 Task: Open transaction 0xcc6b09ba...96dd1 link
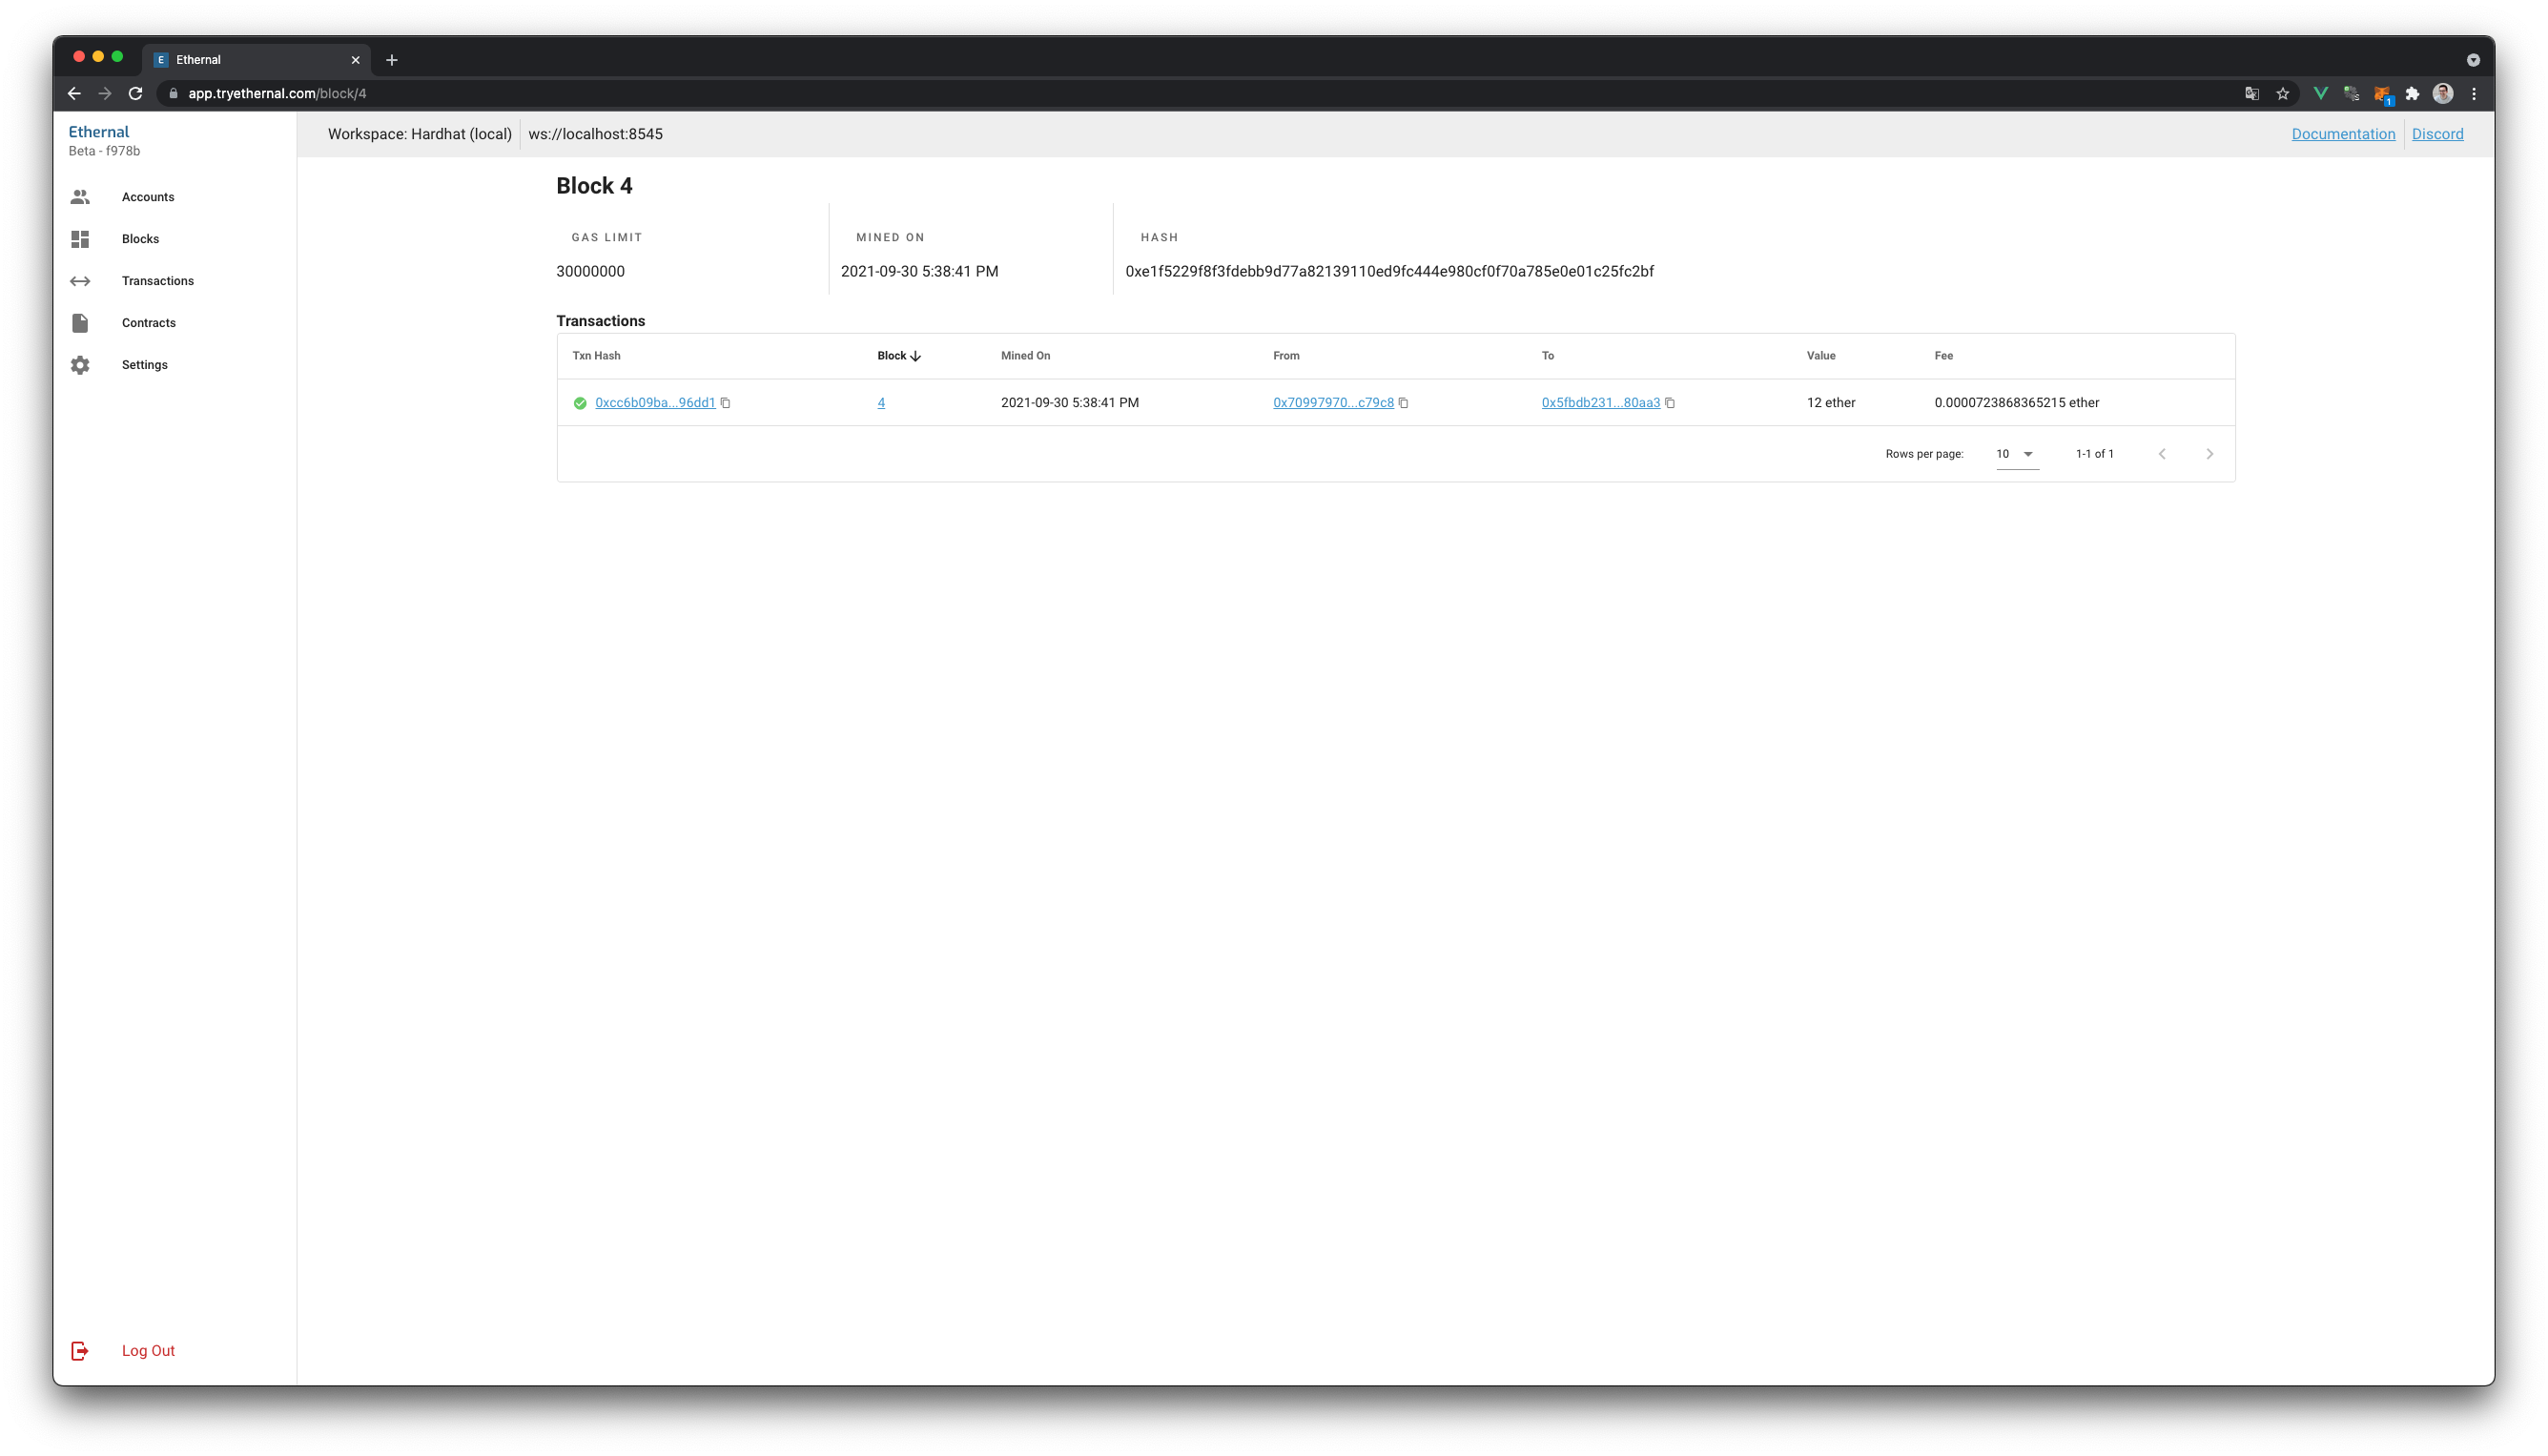655,403
